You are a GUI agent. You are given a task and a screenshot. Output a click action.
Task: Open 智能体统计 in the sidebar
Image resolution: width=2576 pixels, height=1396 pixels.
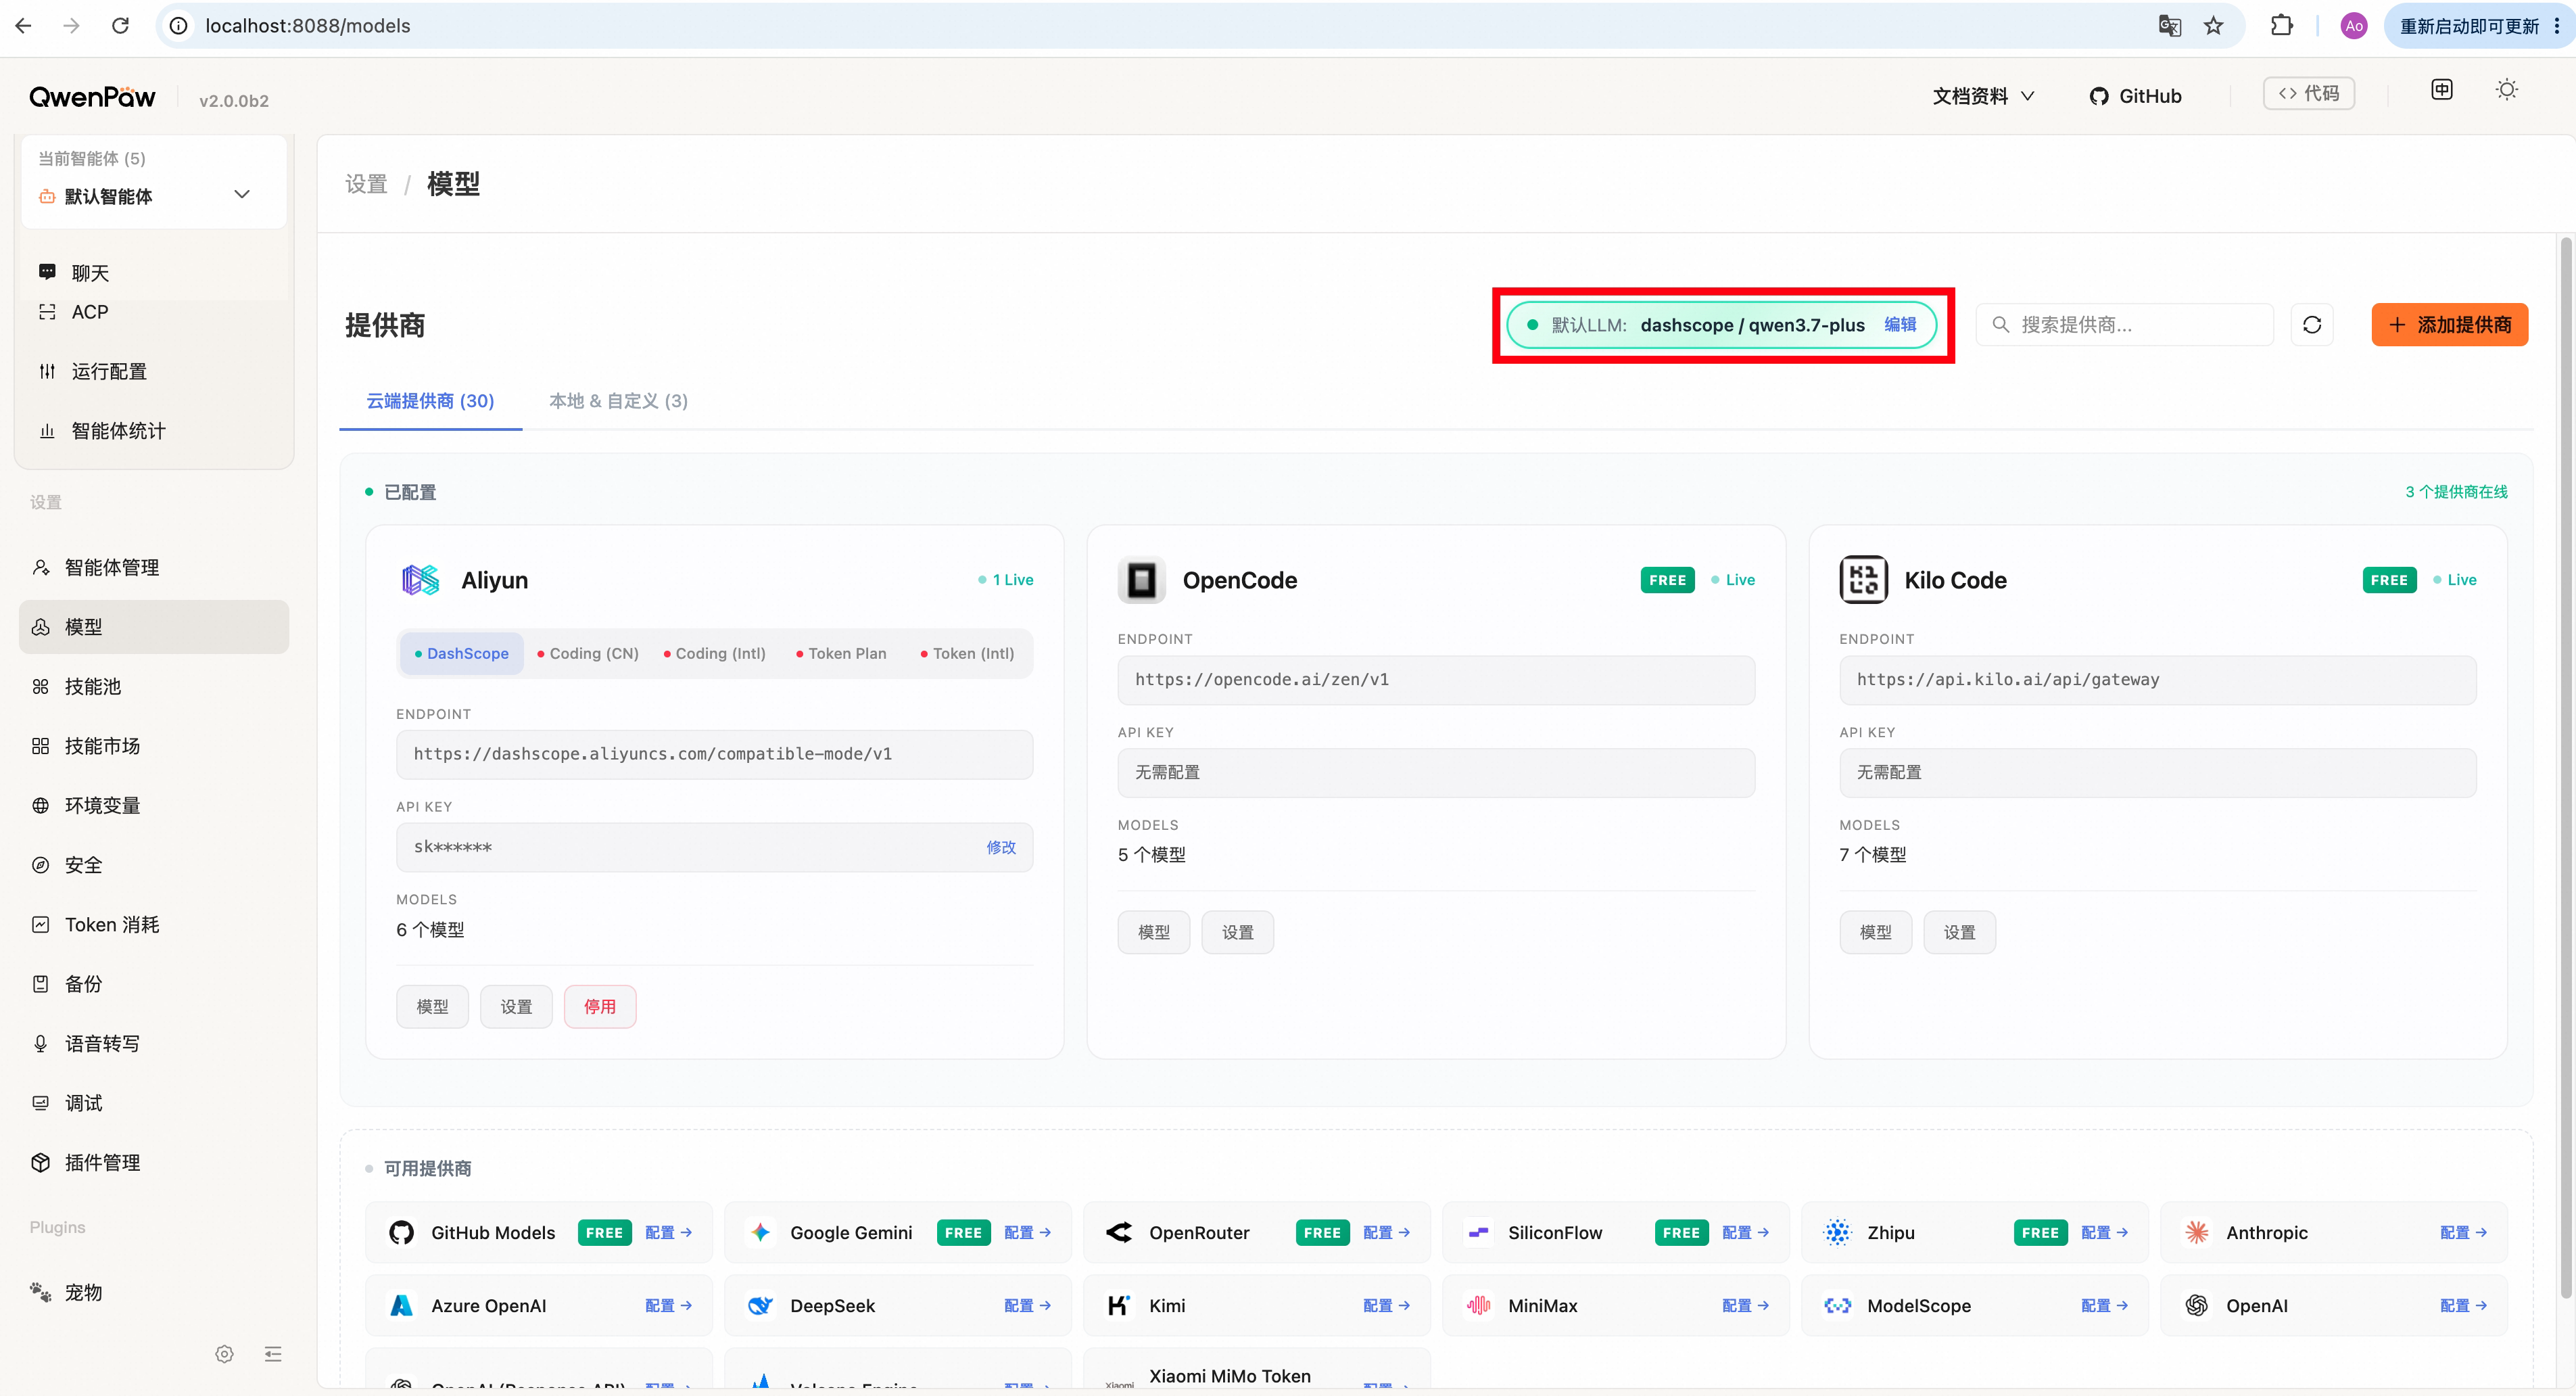pos(154,431)
